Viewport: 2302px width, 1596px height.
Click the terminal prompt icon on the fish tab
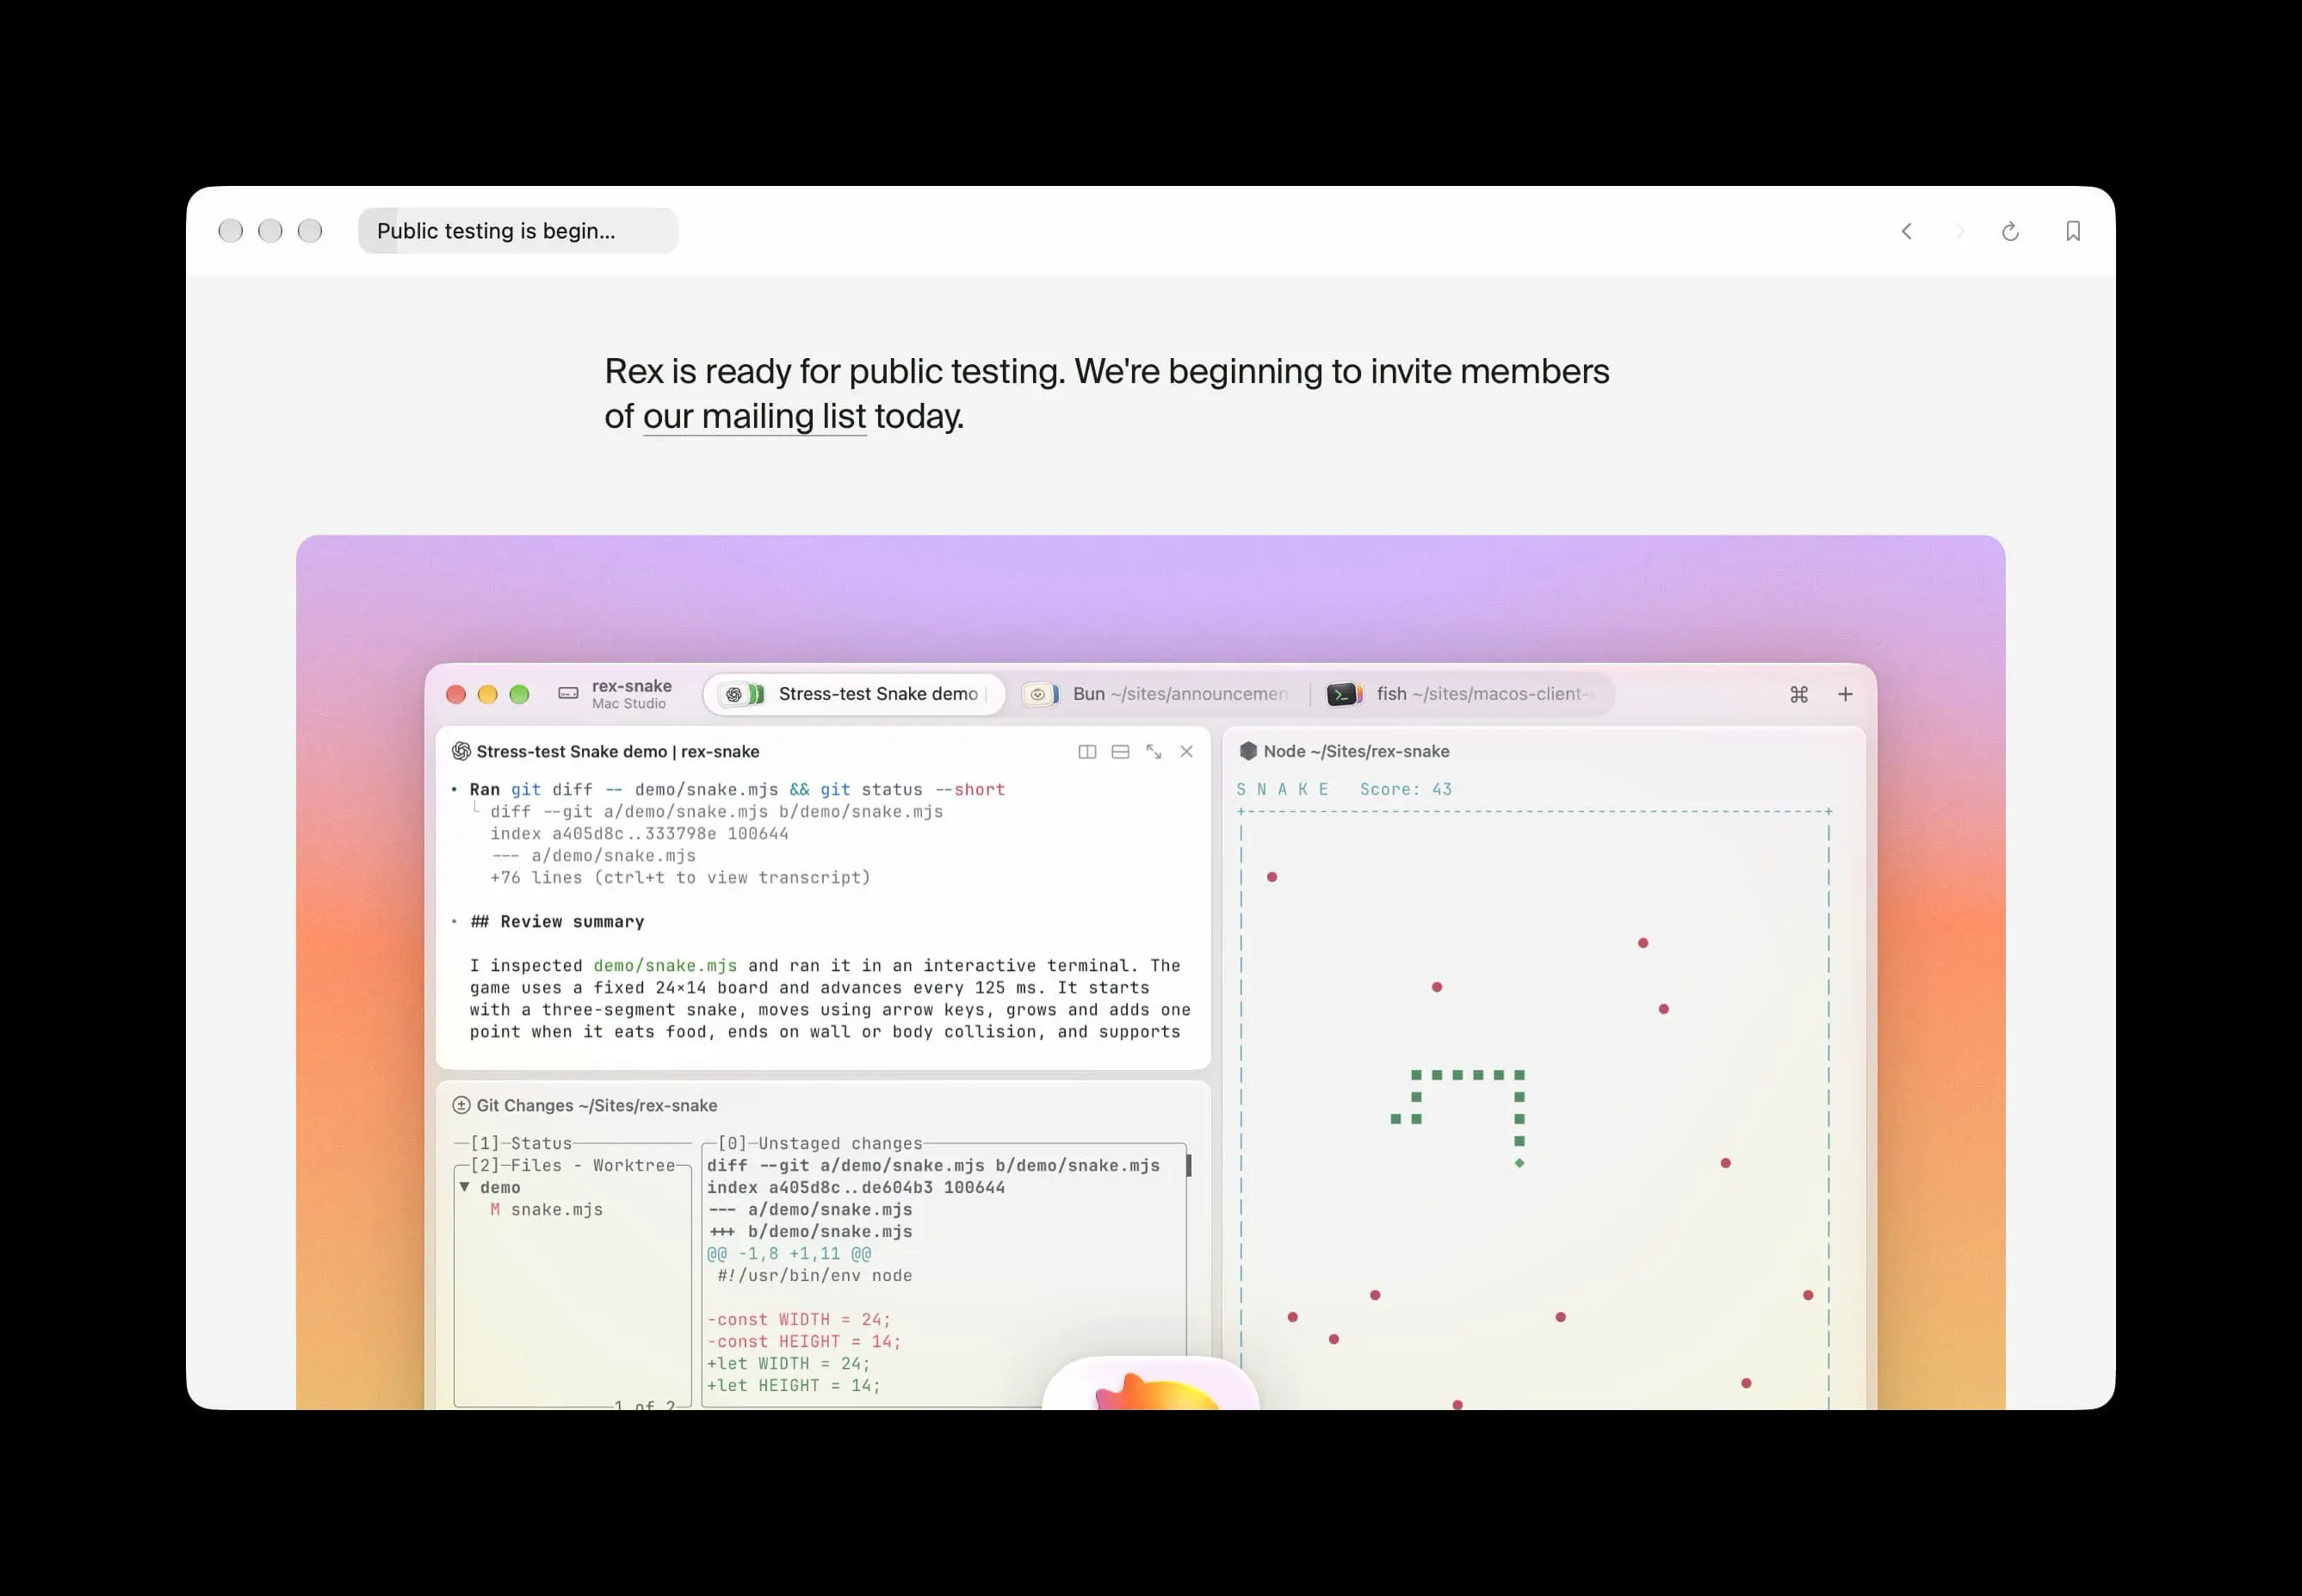point(1344,694)
